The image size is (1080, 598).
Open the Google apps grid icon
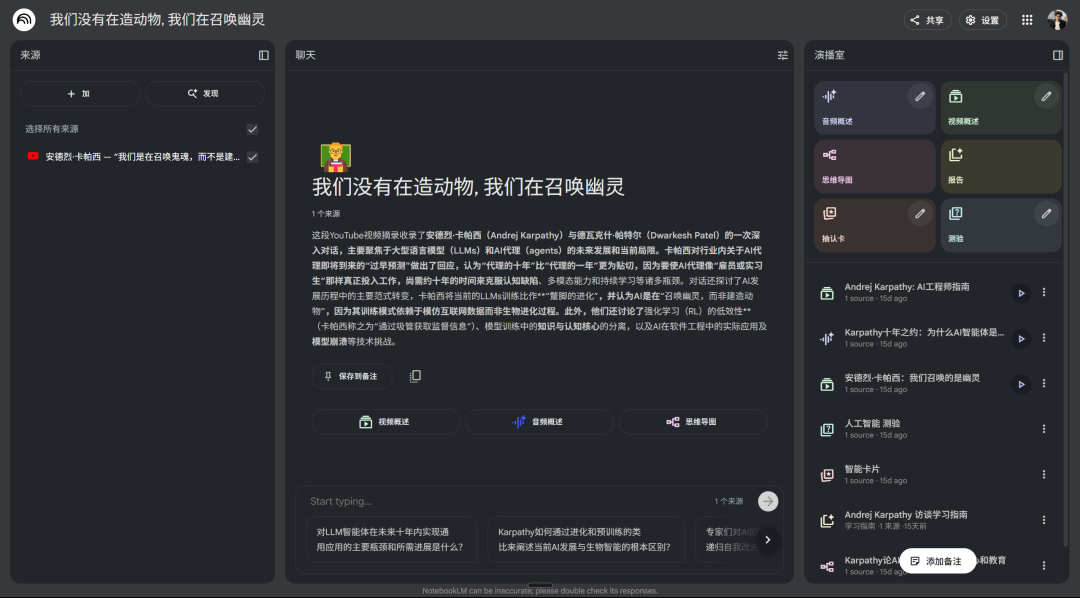tap(1027, 20)
